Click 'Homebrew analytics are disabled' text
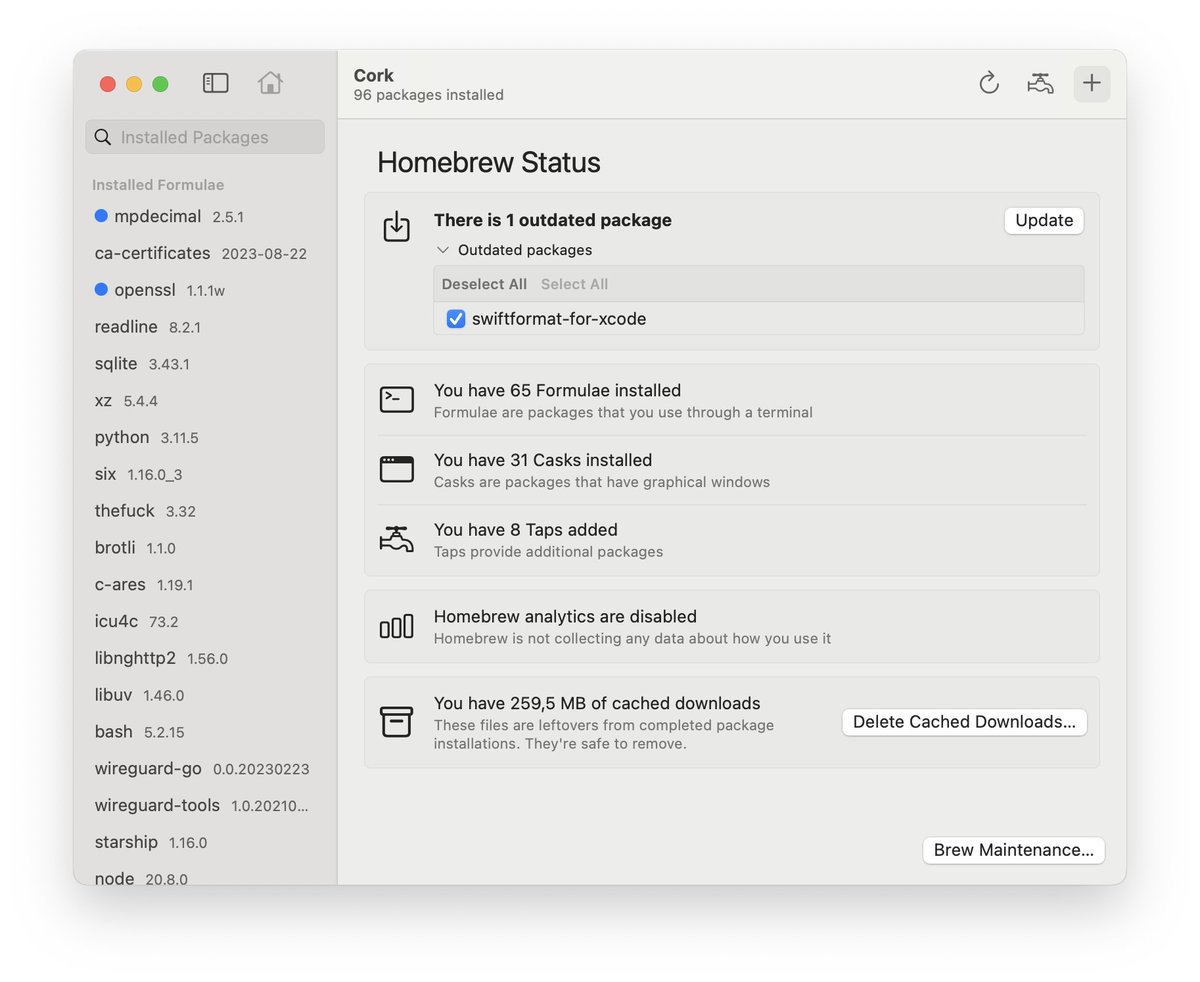This screenshot has height=982, width=1200. click(565, 617)
